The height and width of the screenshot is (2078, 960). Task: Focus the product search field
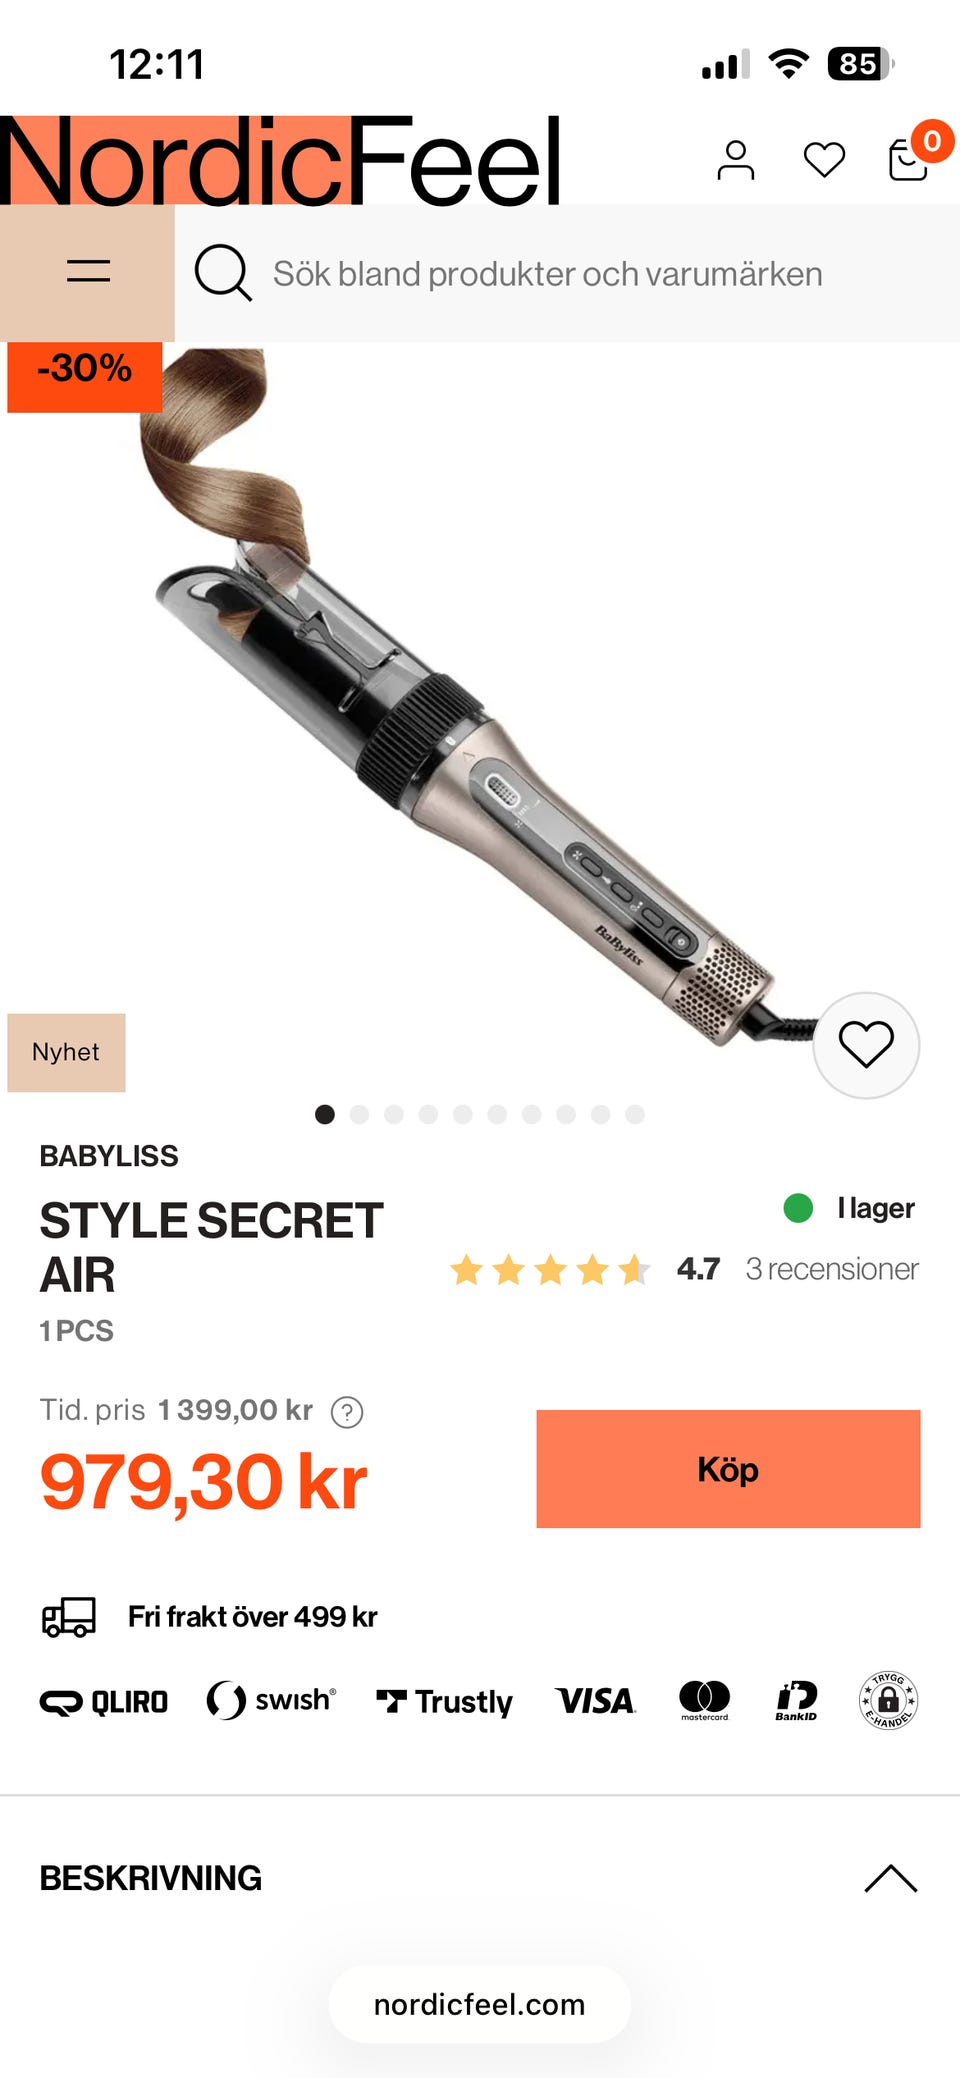(567, 273)
